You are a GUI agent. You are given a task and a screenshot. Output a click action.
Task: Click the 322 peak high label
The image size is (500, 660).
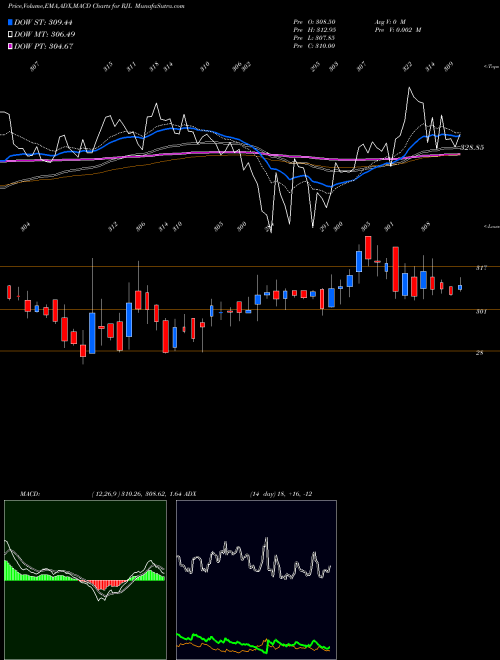coord(407,67)
